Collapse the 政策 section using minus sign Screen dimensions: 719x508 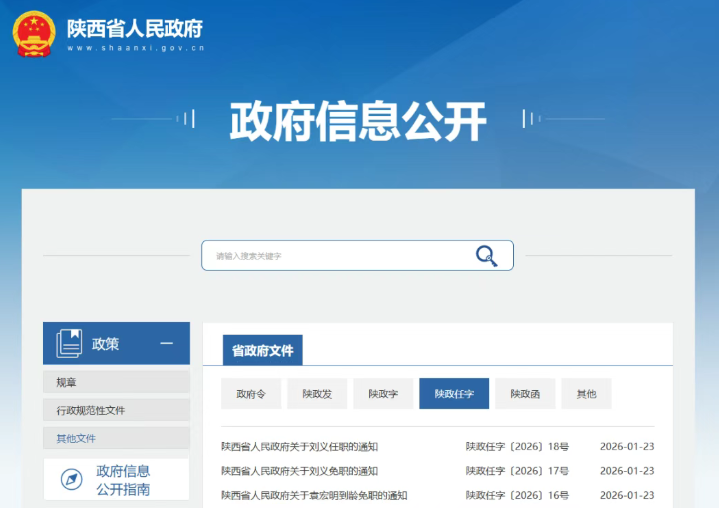click(x=167, y=343)
